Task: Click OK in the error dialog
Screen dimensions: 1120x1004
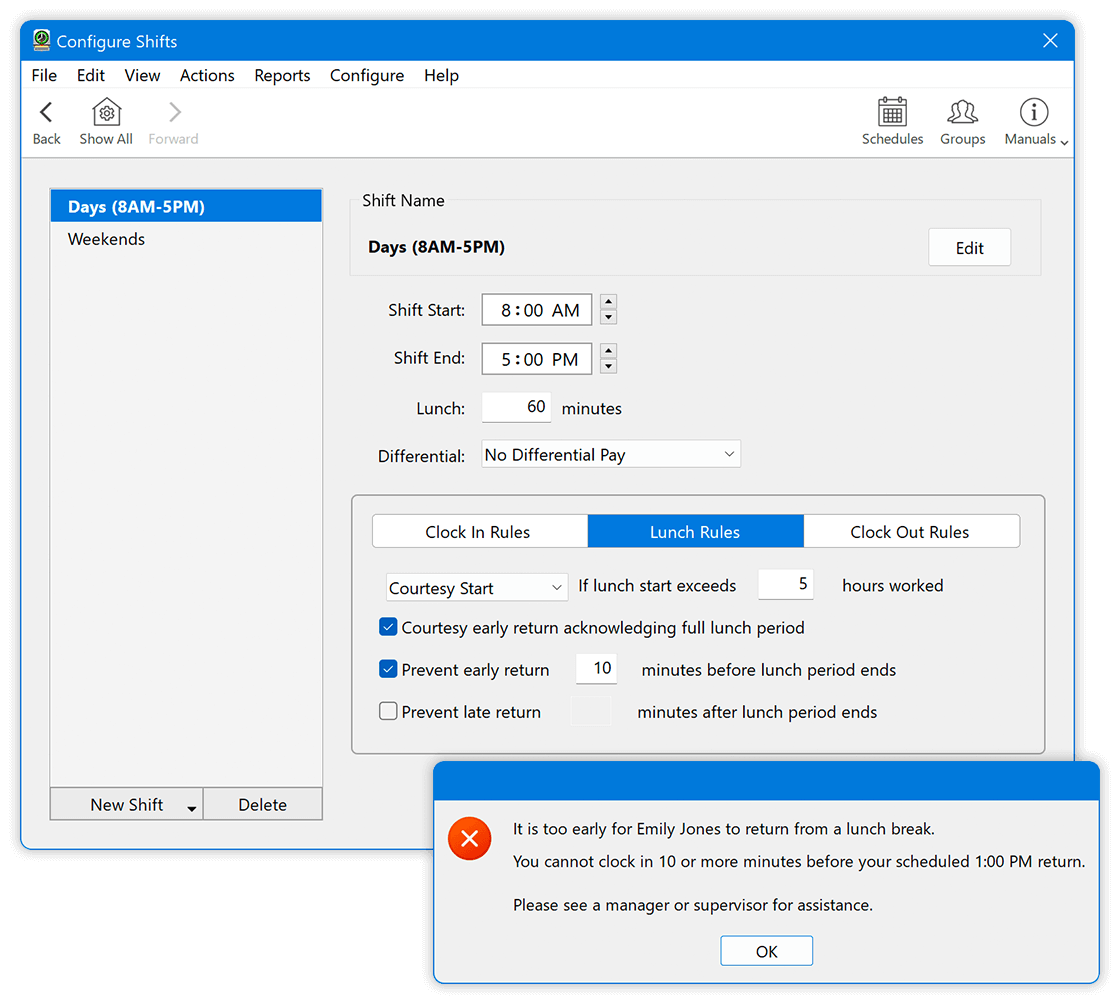Action: (766, 950)
